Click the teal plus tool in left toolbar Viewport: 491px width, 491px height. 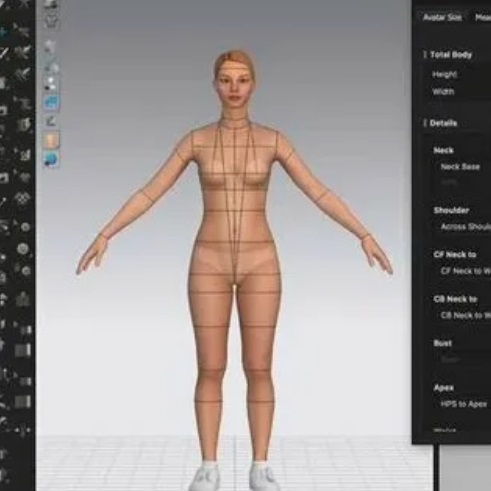3,32
